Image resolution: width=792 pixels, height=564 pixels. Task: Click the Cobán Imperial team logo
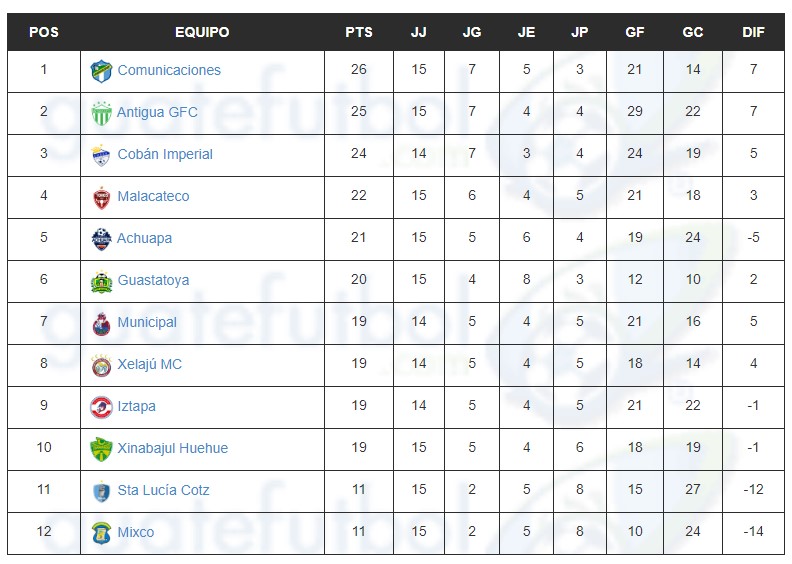(101, 155)
